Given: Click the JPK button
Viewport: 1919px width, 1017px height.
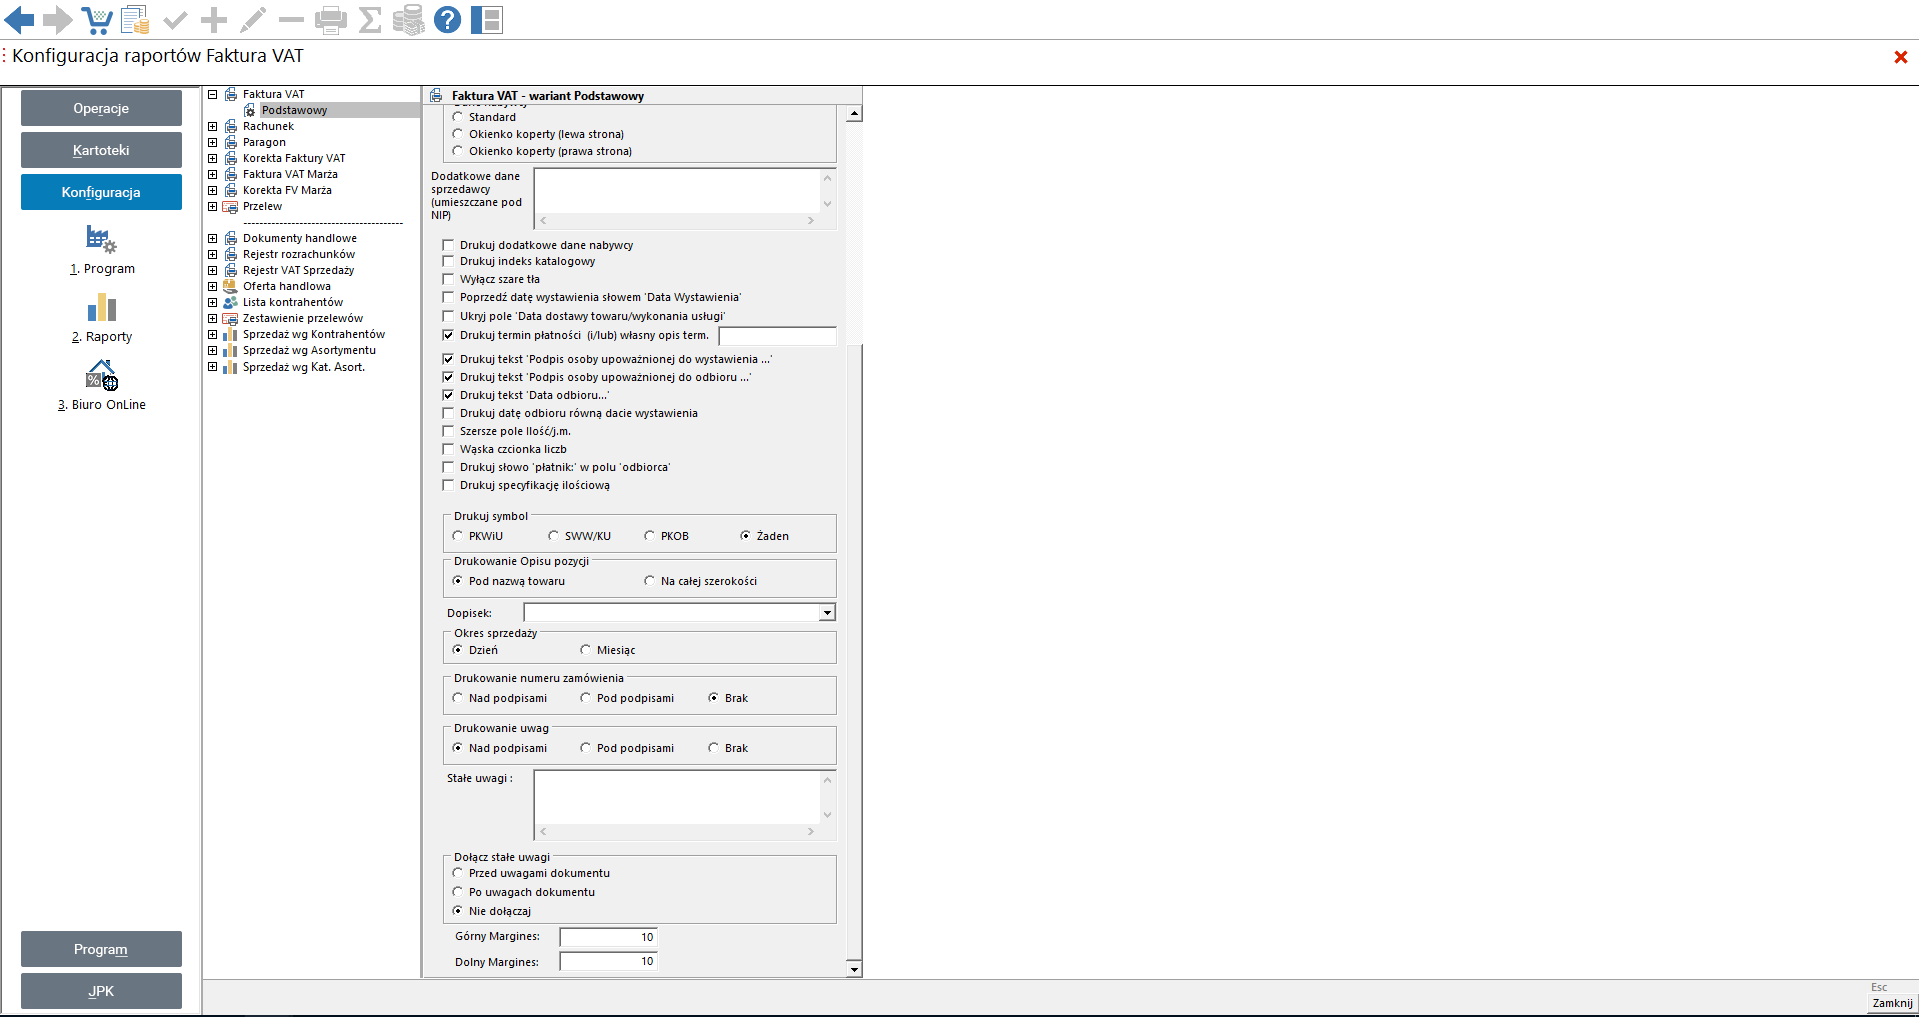Looking at the screenshot, I should coord(101,991).
